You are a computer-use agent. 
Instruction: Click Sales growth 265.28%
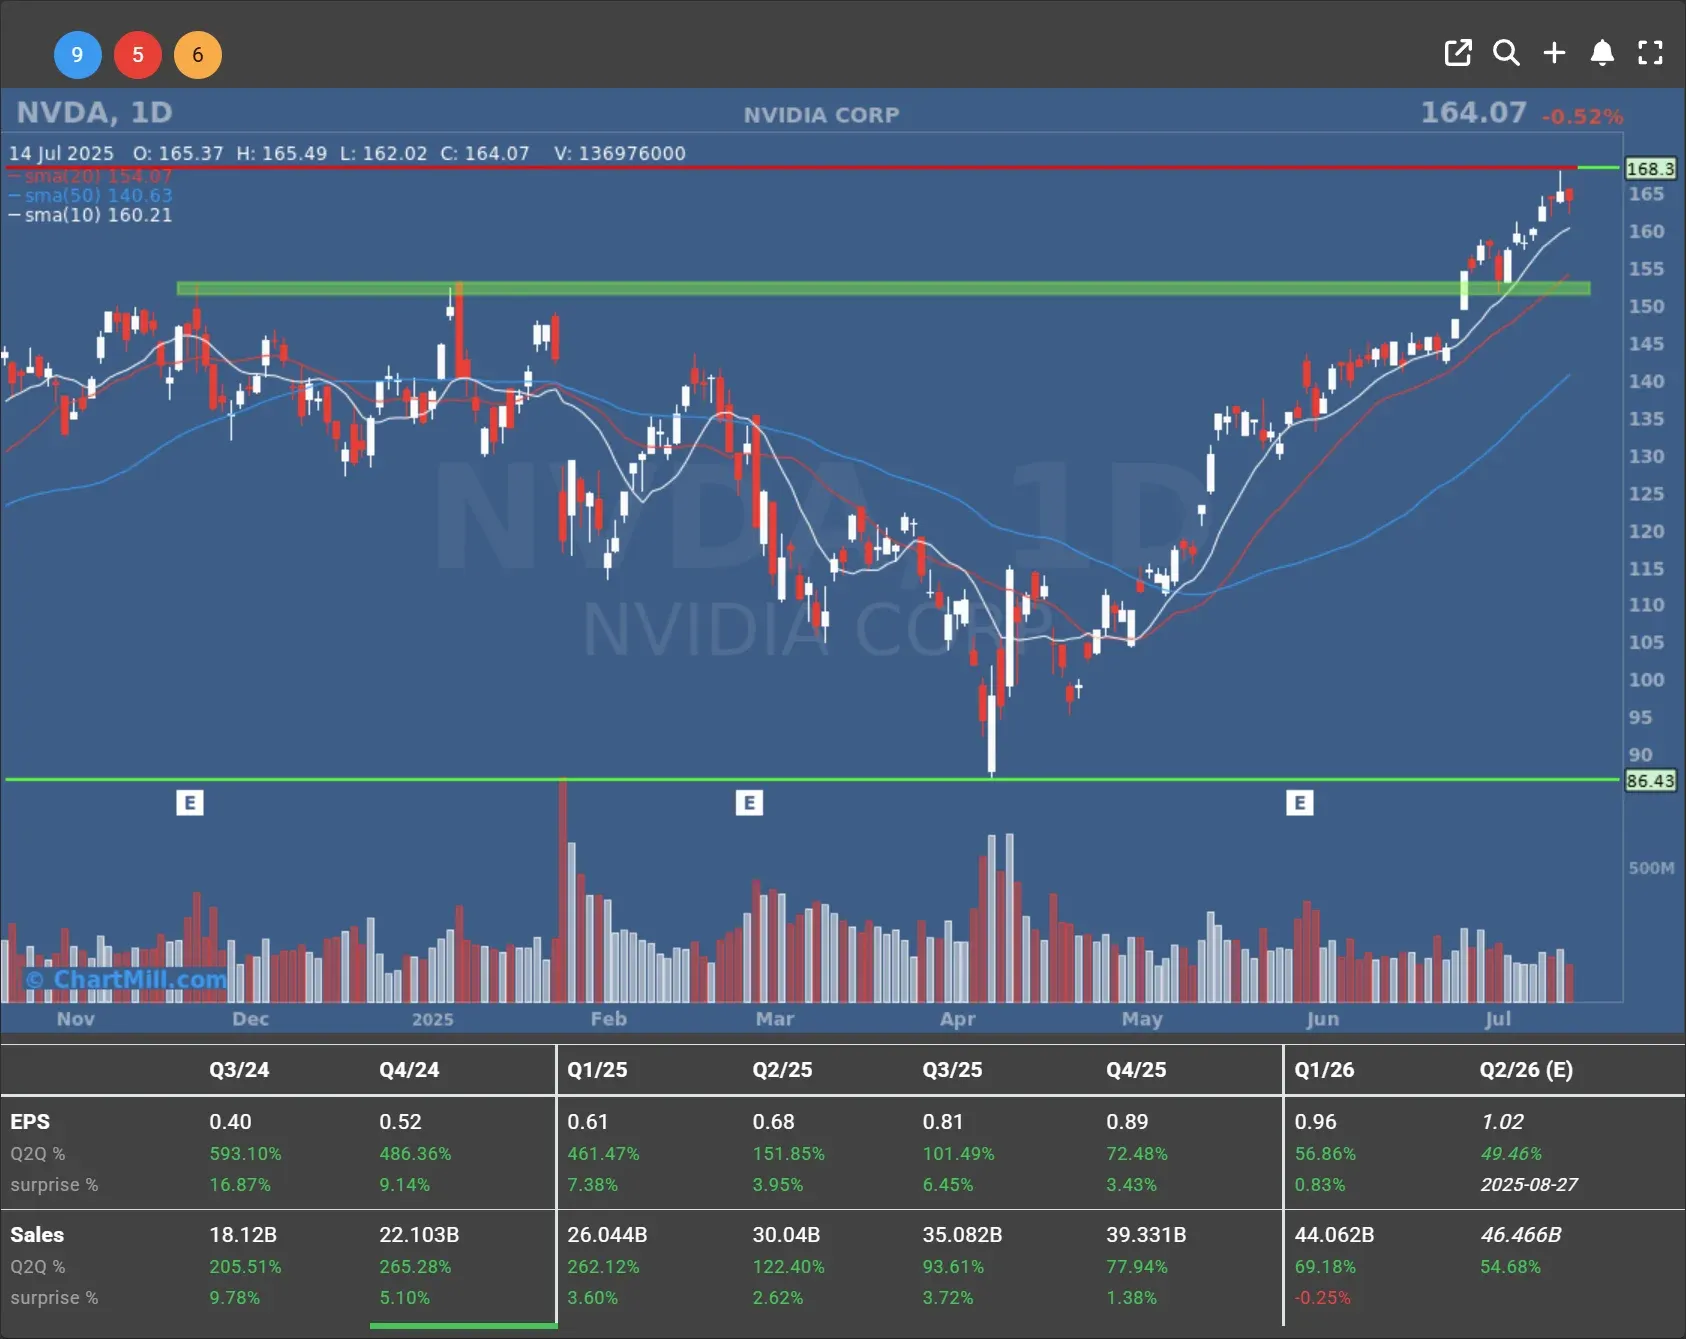(415, 1267)
